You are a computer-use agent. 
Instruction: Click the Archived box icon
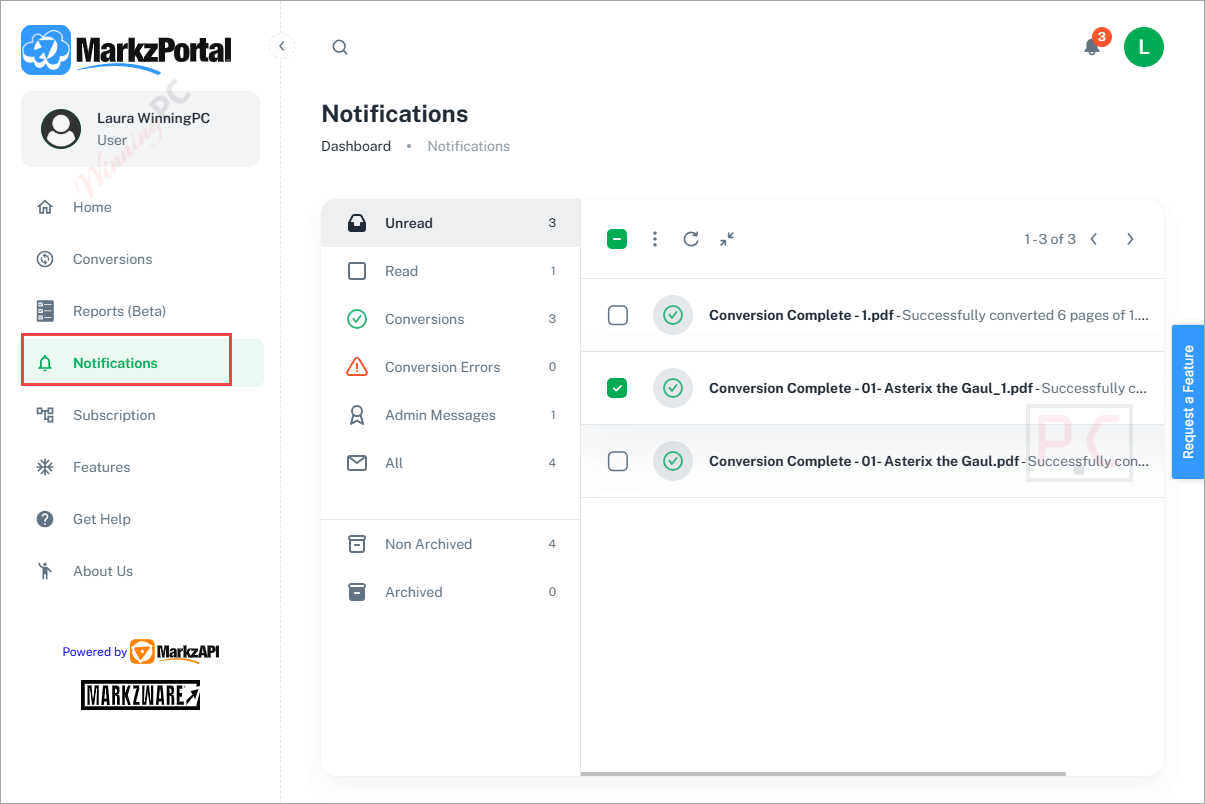(357, 592)
